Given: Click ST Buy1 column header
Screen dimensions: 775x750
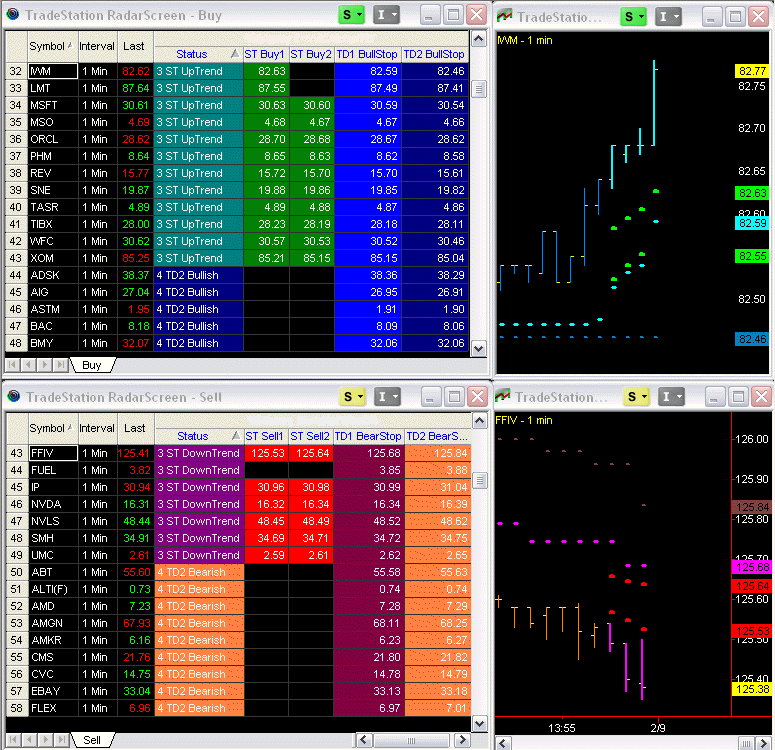Looking at the screenshot, I should (x=265, y=54).
